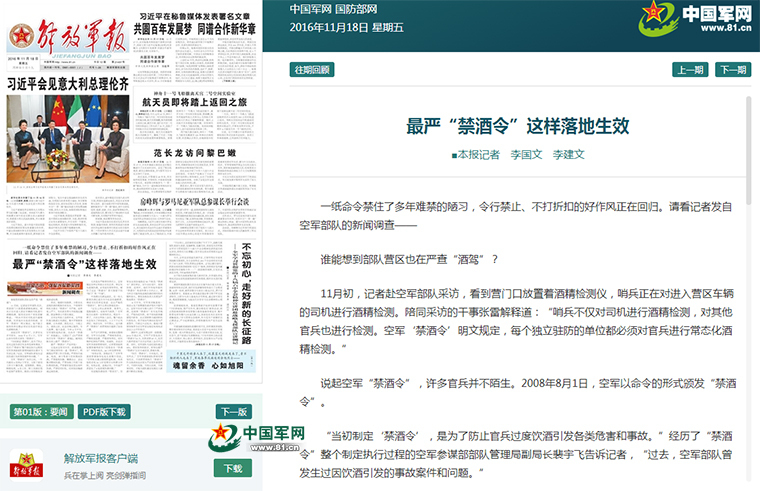Viewport: 760px width, 491px height.
Task: Open headline 航天员即将踏上返回之旅
Action: (194, 102)
